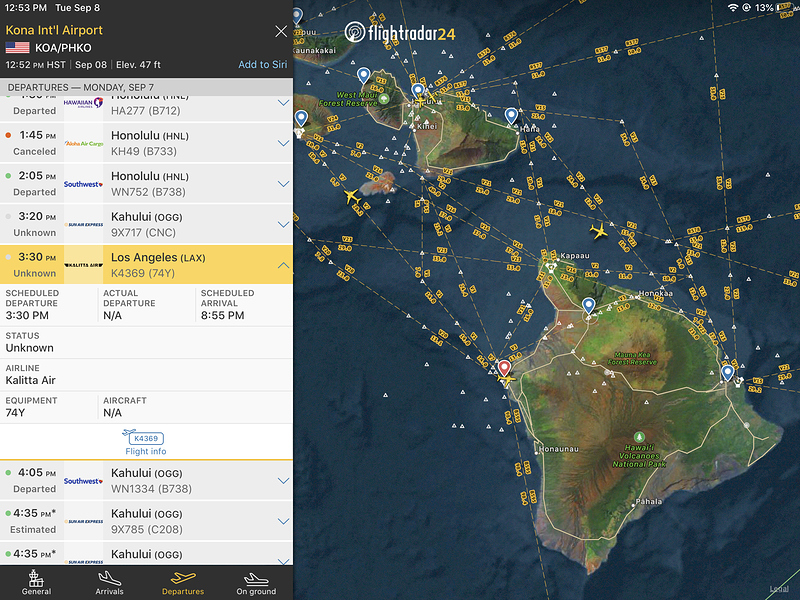This screenshot has height=600, width=800.
Task: Select the blue pin on Lanai
Action: click(302, 118)
